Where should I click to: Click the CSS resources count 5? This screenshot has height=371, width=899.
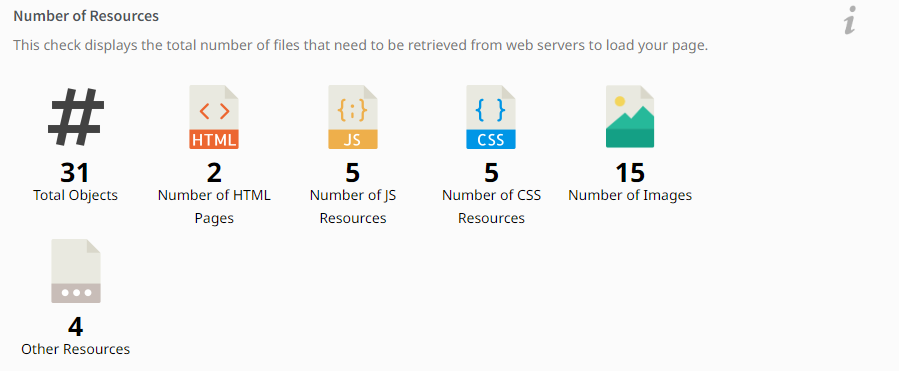coord(491,173)
